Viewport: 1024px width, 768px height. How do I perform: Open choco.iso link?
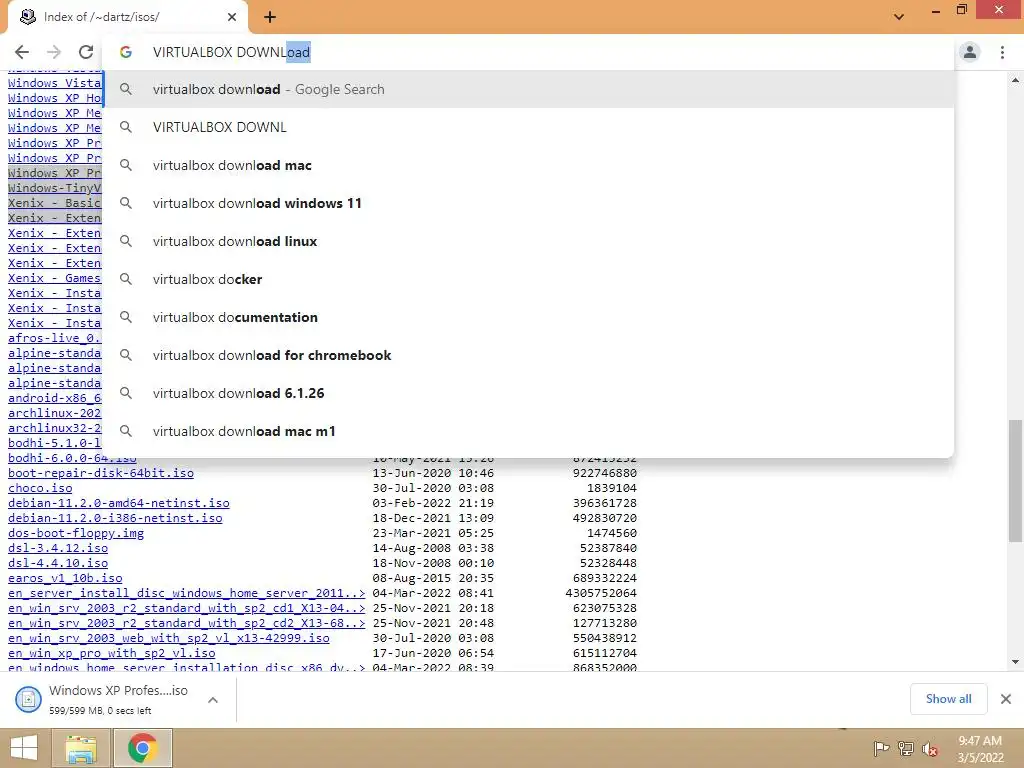[x=40, y=488]
